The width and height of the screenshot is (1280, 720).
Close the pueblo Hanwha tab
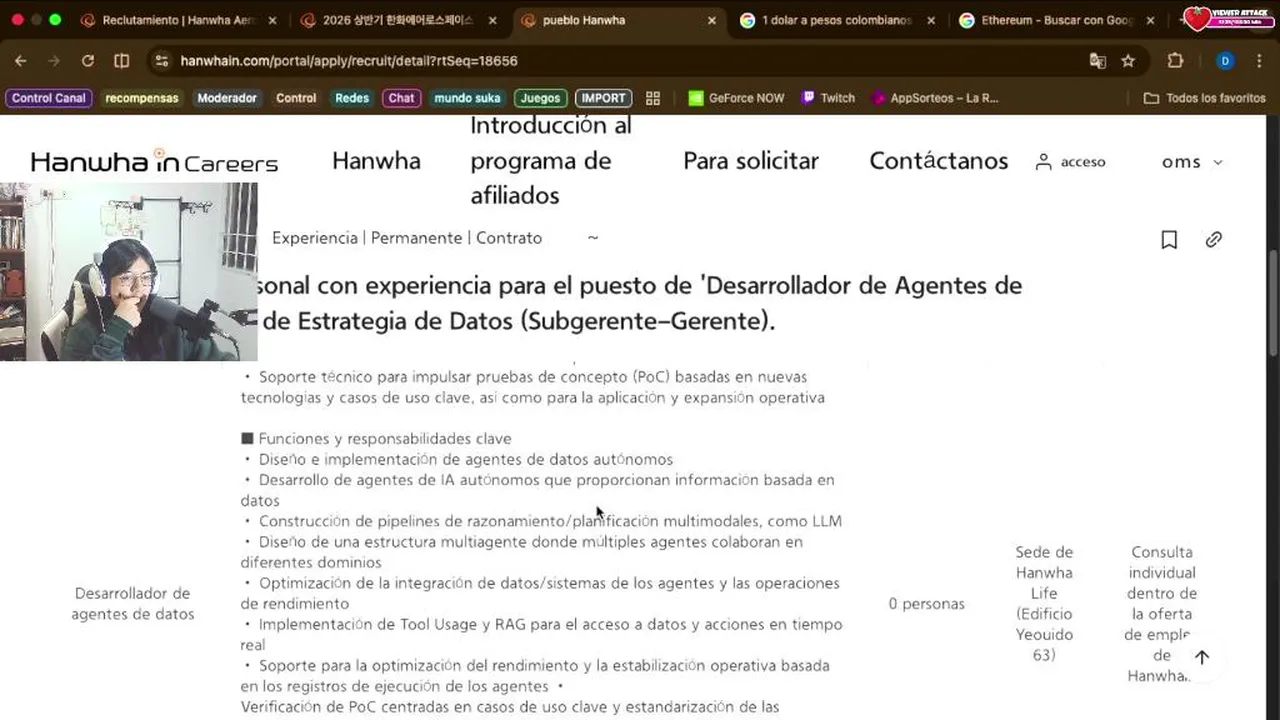click(712, 20)
